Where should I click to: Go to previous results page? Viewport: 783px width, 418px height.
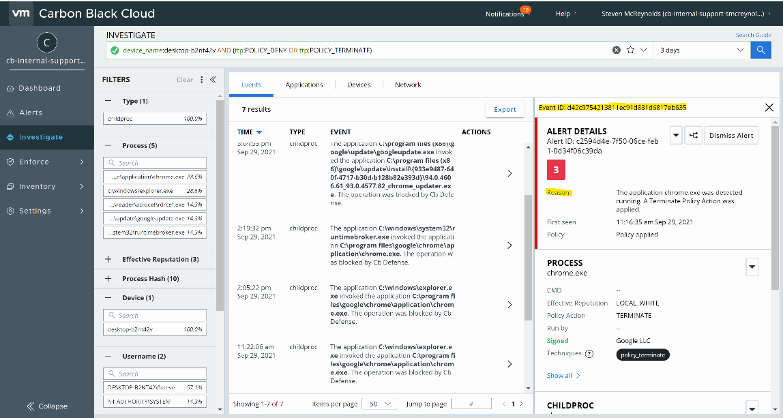(504, 404)
